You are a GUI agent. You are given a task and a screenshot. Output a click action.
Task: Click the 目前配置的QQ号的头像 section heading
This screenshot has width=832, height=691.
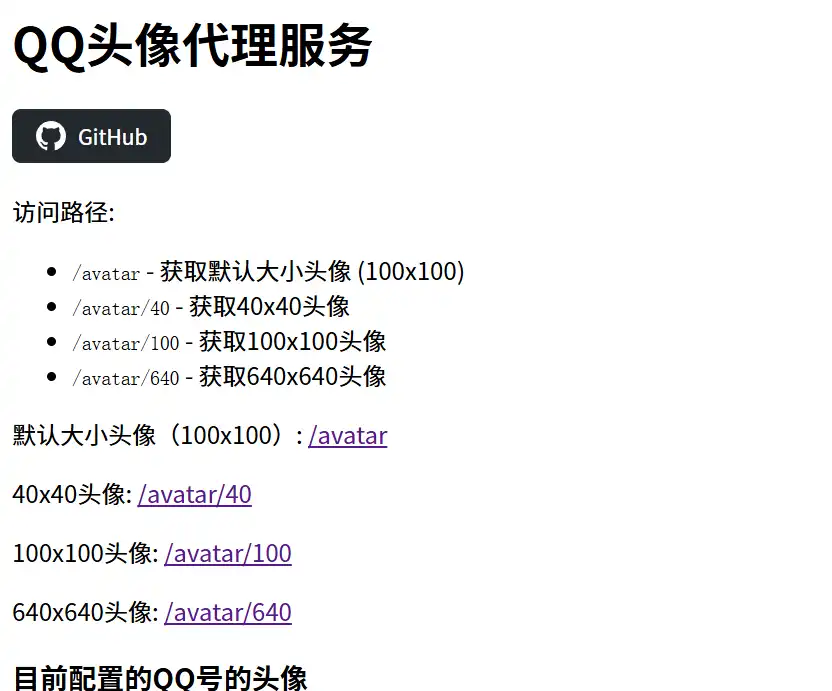pos(160,678)
